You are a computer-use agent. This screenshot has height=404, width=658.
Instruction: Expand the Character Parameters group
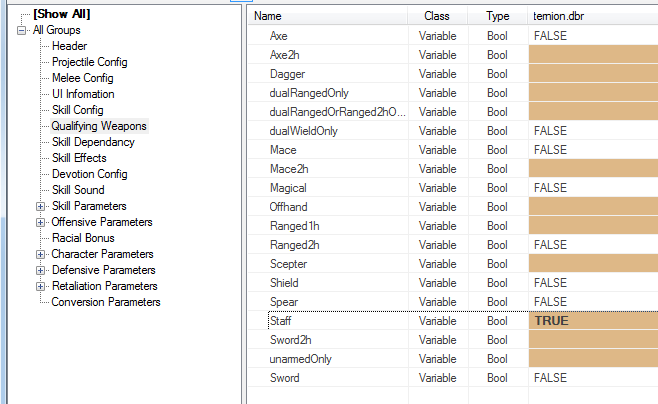point(40,254)
